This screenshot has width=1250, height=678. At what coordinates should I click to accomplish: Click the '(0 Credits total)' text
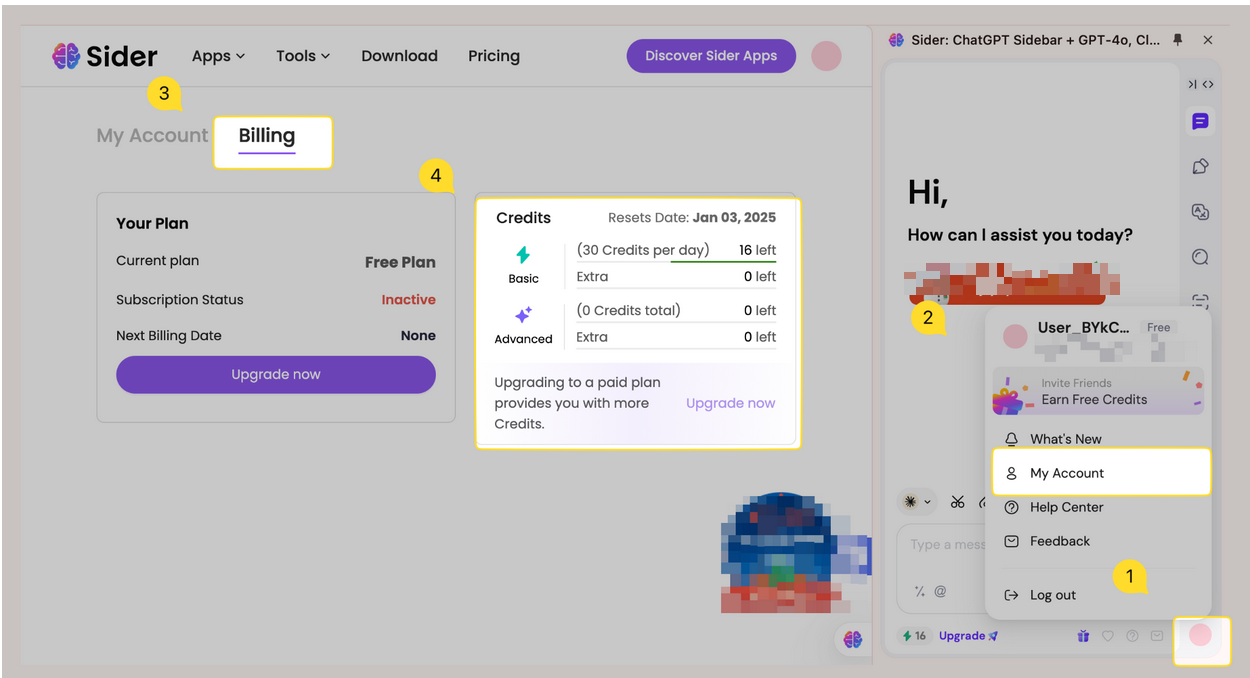pyautogui.click(x=629, y=310)
